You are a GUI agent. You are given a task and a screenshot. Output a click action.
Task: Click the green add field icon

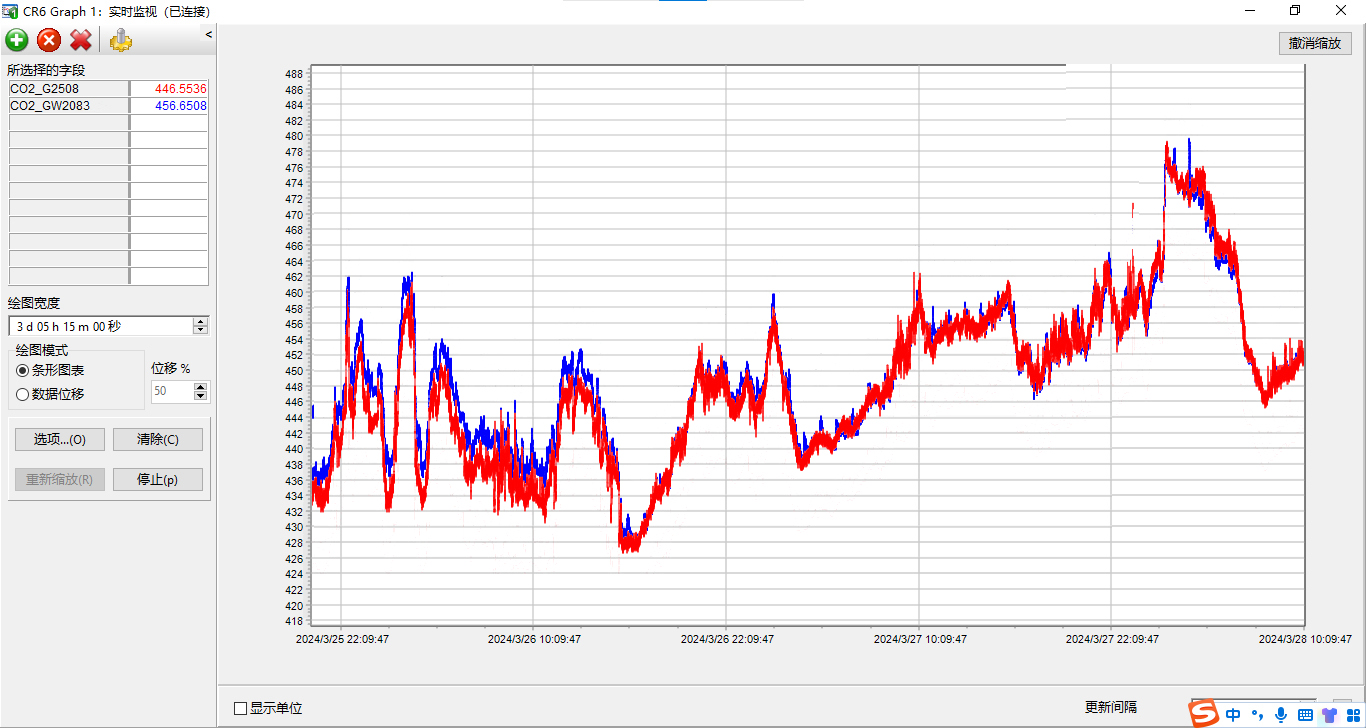click(x=17, y=40)
